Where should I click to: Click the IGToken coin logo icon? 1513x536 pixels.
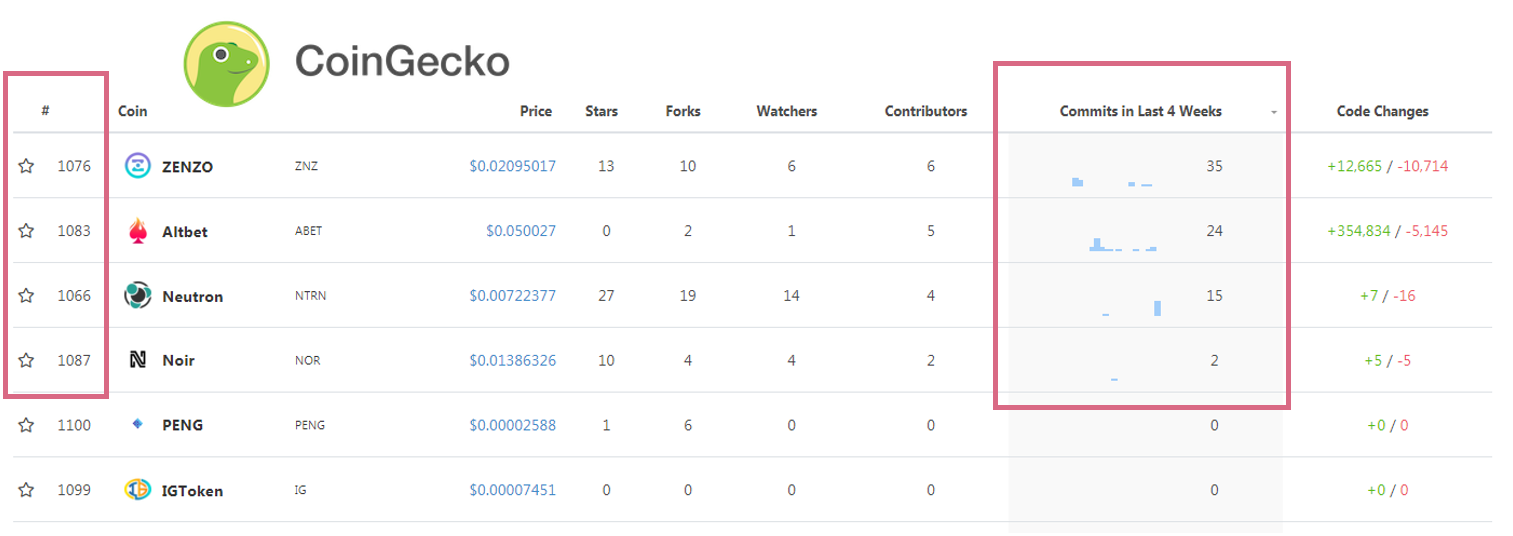point(137,490)
